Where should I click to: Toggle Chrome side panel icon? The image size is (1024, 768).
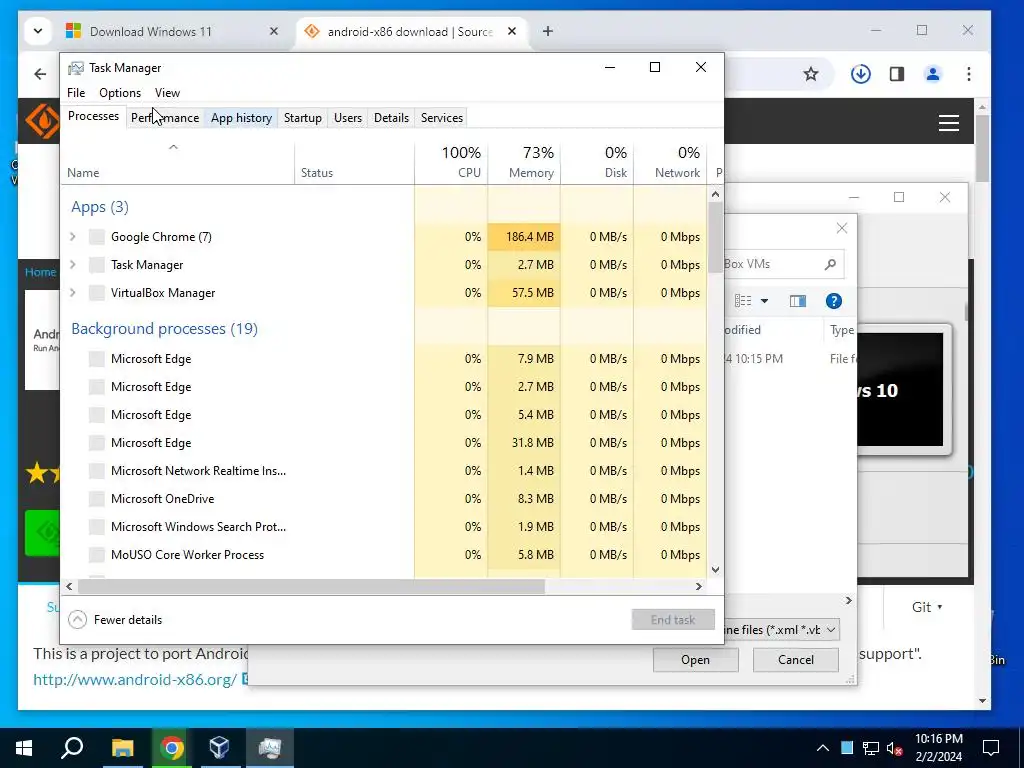(897, 74)
